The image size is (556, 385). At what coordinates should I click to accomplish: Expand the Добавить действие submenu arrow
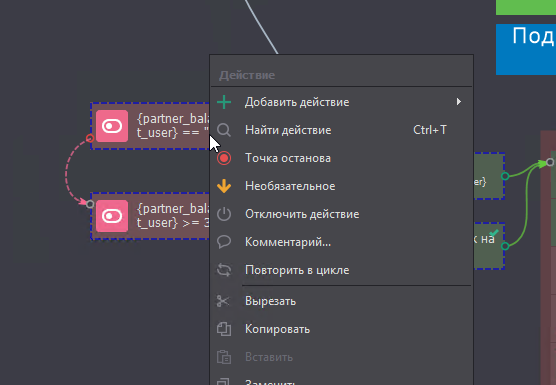pos(459,102)
